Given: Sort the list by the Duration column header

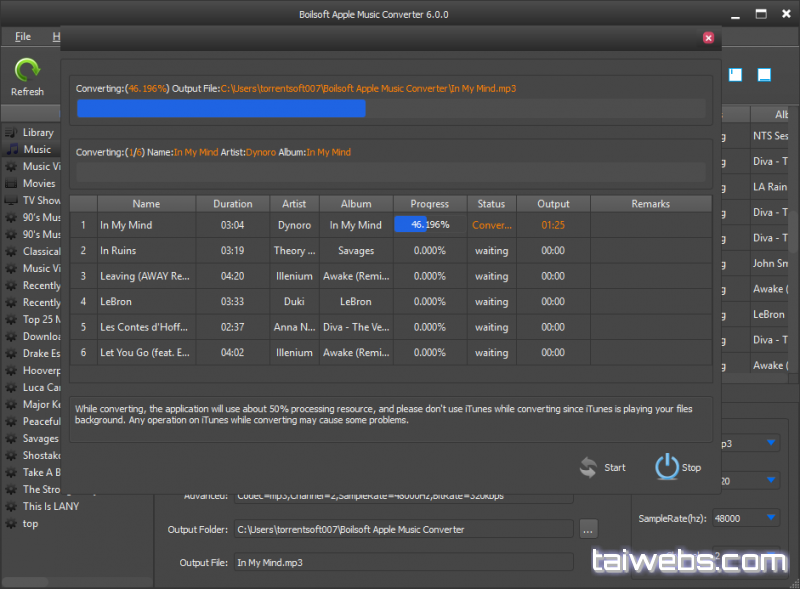Looking at the screenshot, I should tap(232, 204).
